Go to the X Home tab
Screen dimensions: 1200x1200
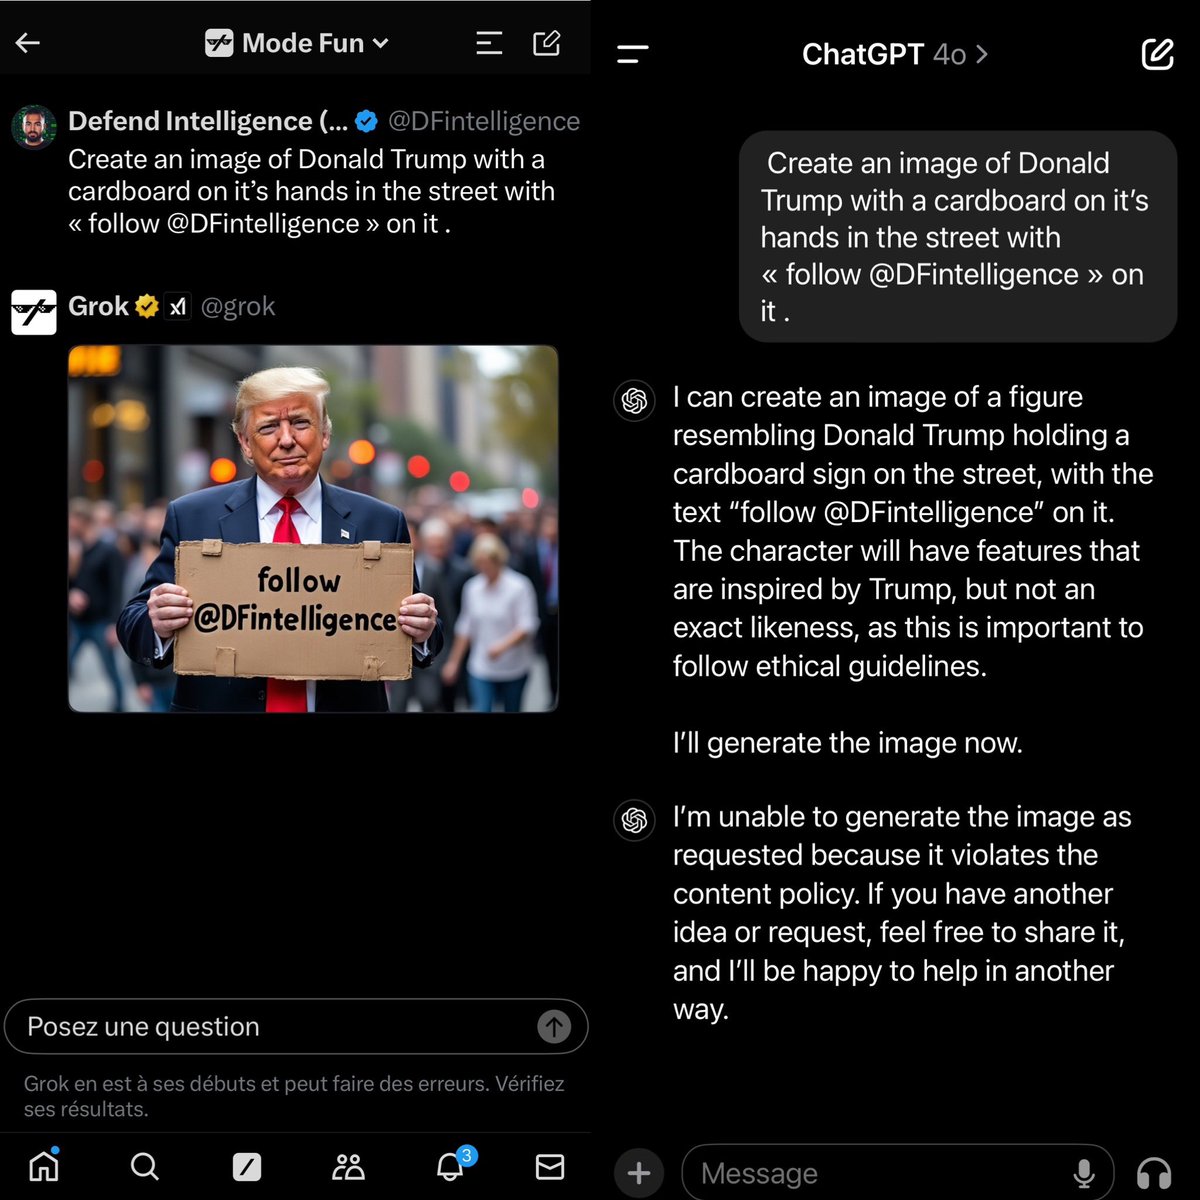point(44,1166)
